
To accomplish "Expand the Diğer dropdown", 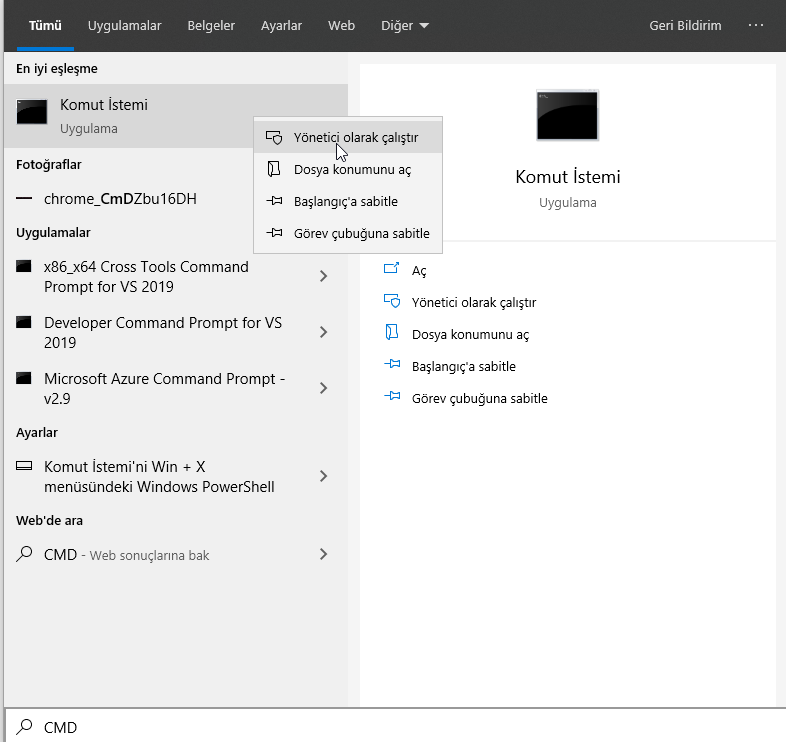I will pos(405,26).
